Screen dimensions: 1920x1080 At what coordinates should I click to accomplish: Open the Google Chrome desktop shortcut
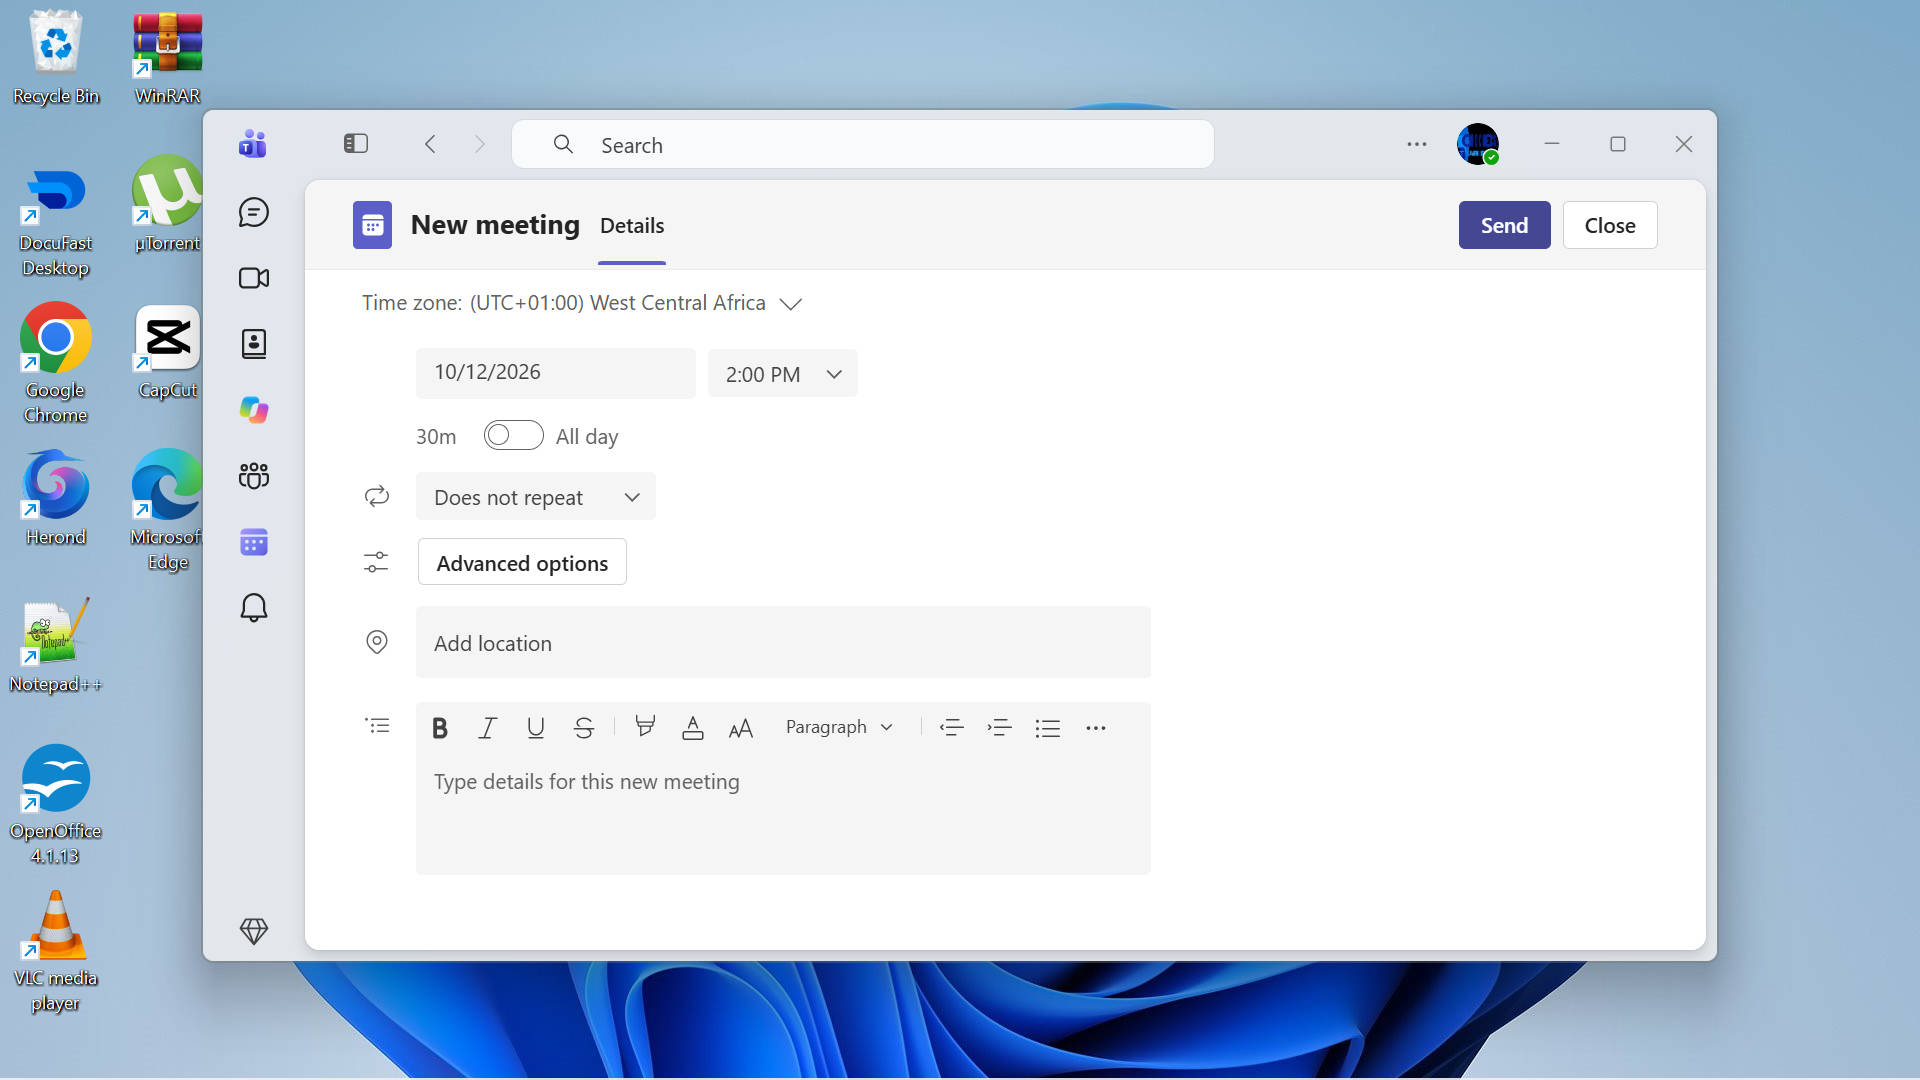click(56, 364)
